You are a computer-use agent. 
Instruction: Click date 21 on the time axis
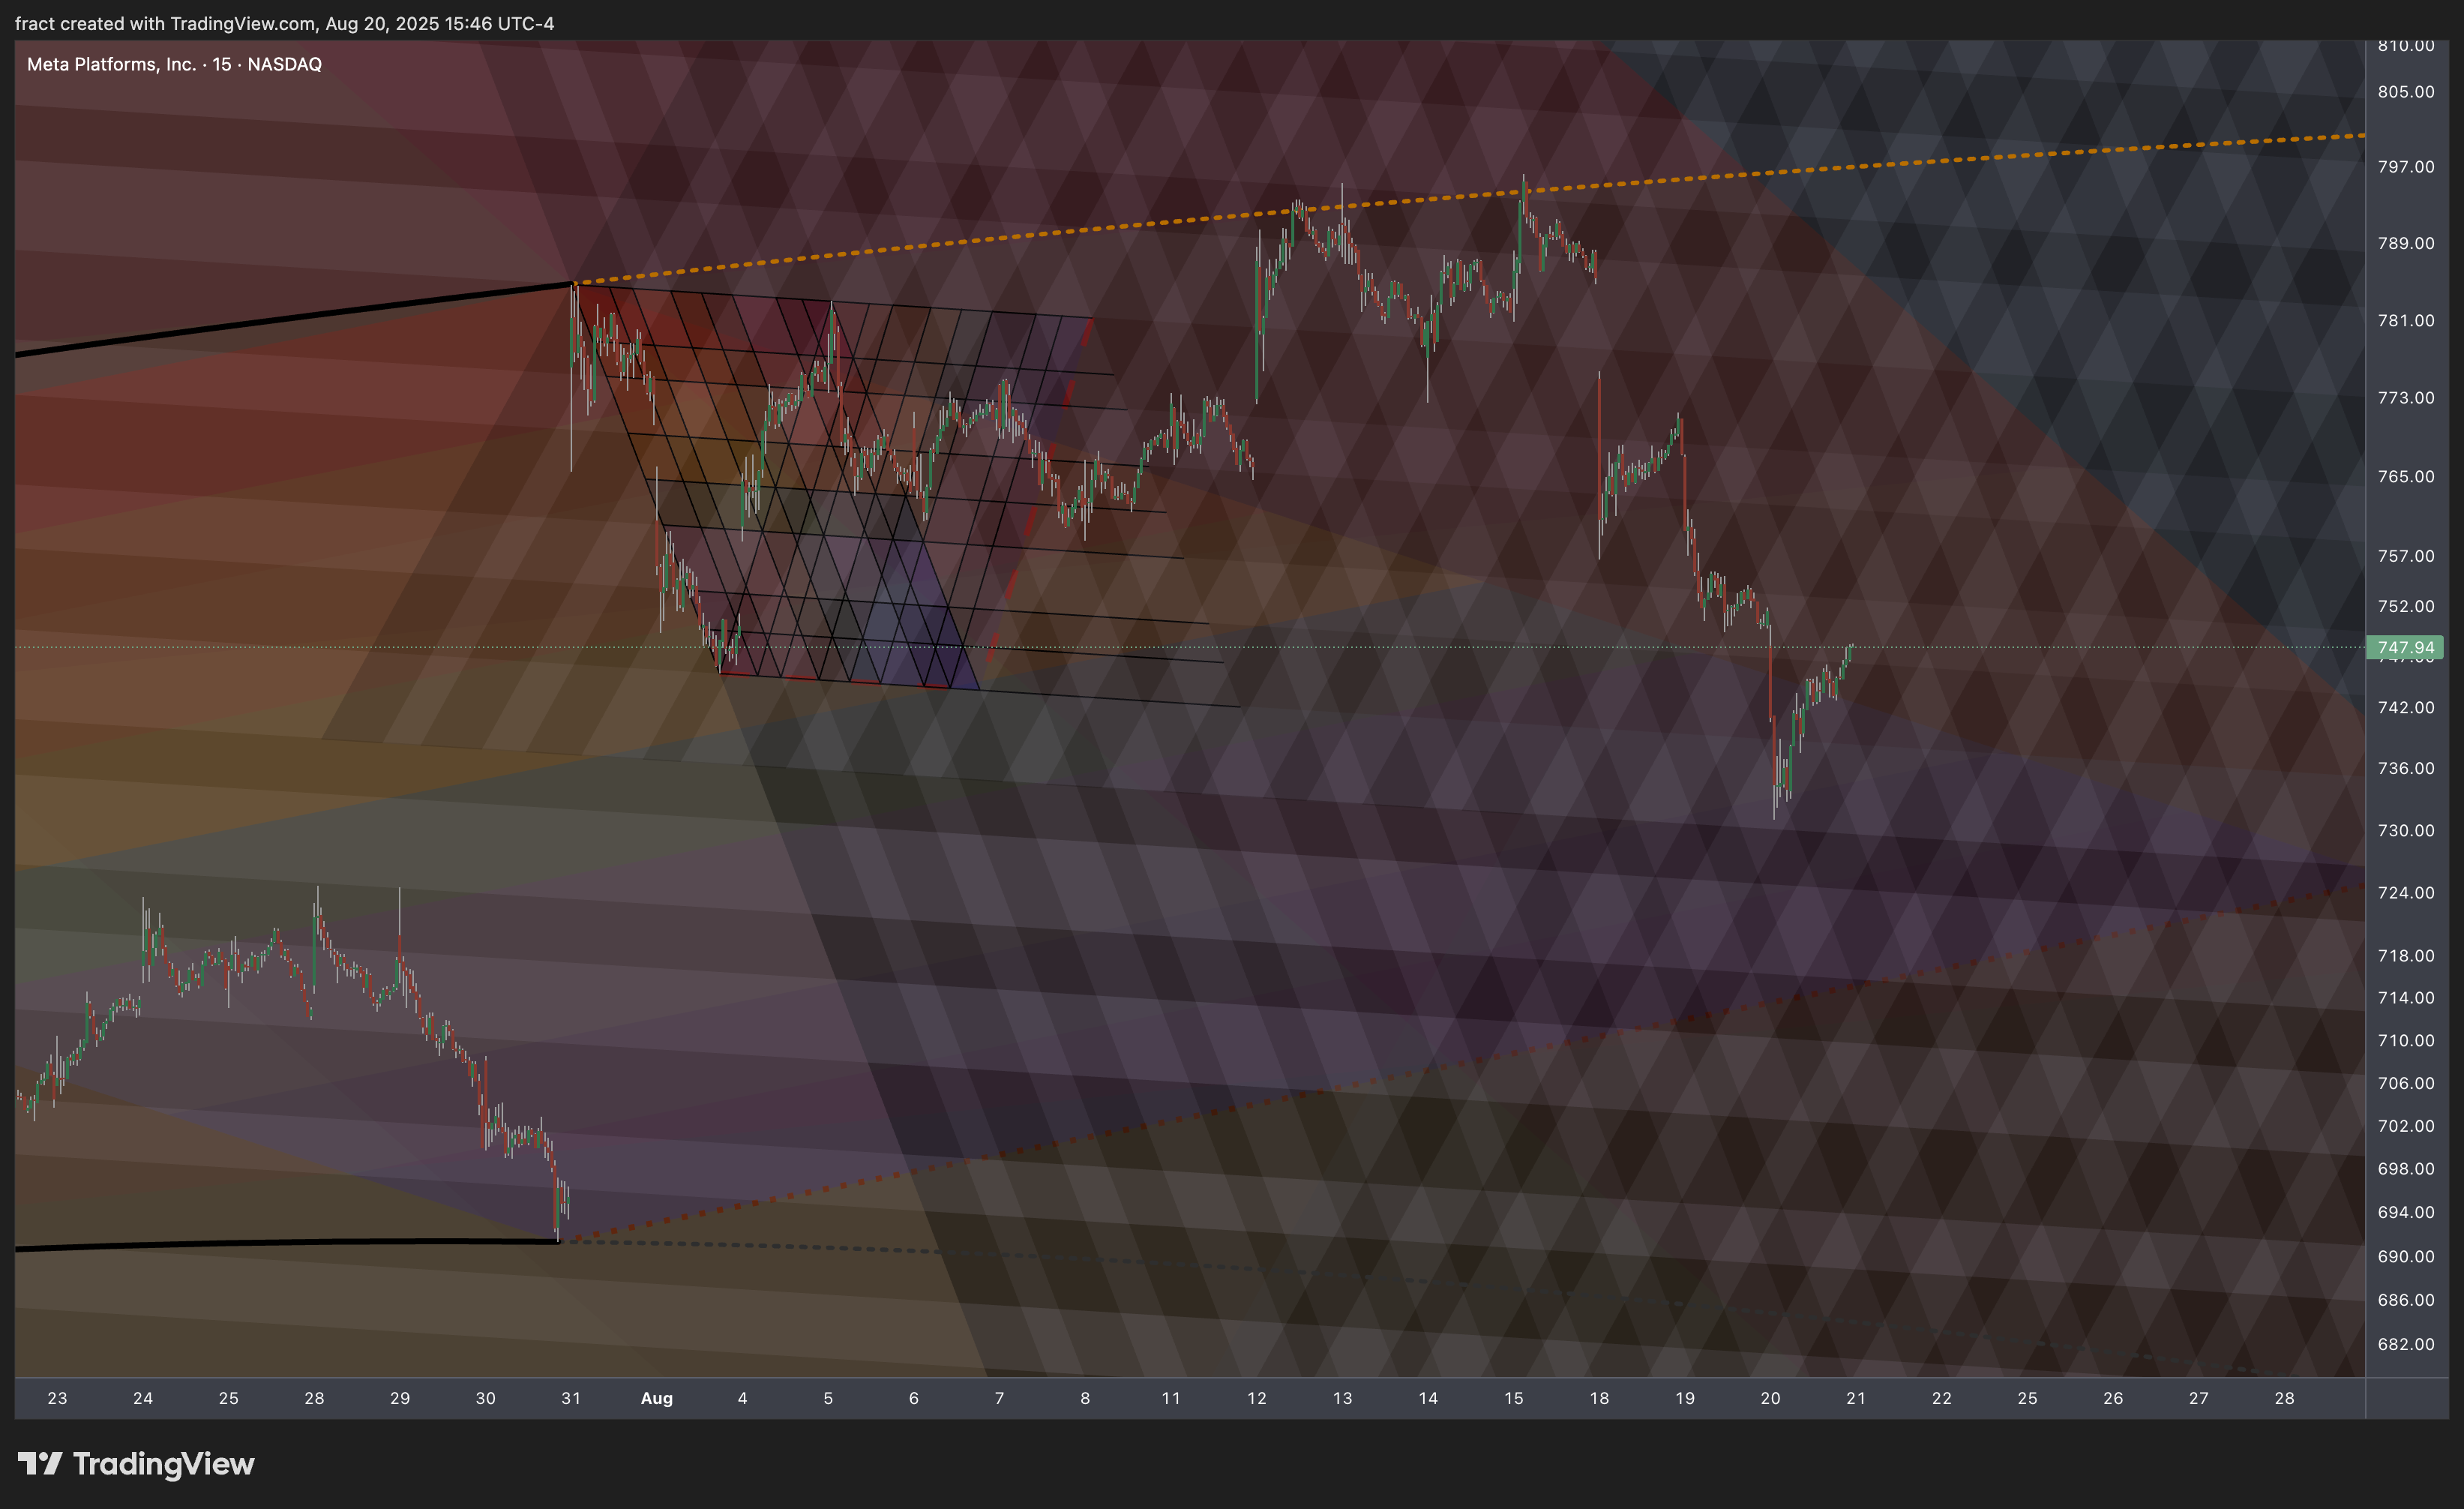pos(1856,1398)
